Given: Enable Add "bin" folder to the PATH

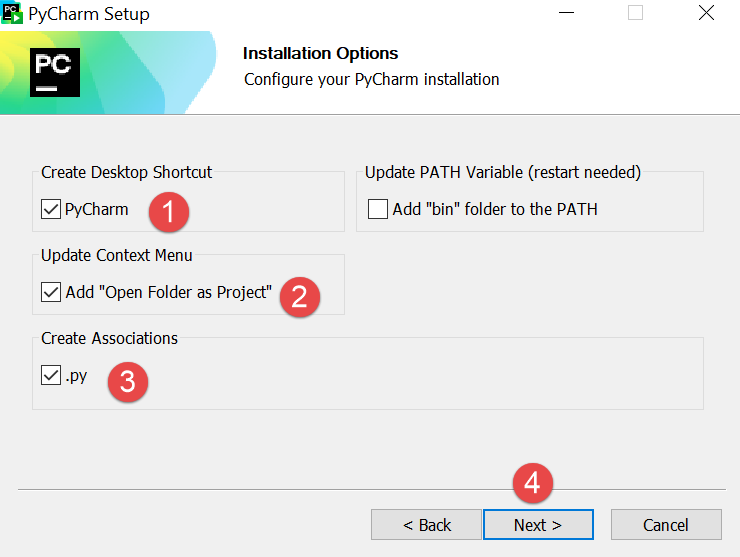Looking at the screenshot, I should tap(377, 210).
